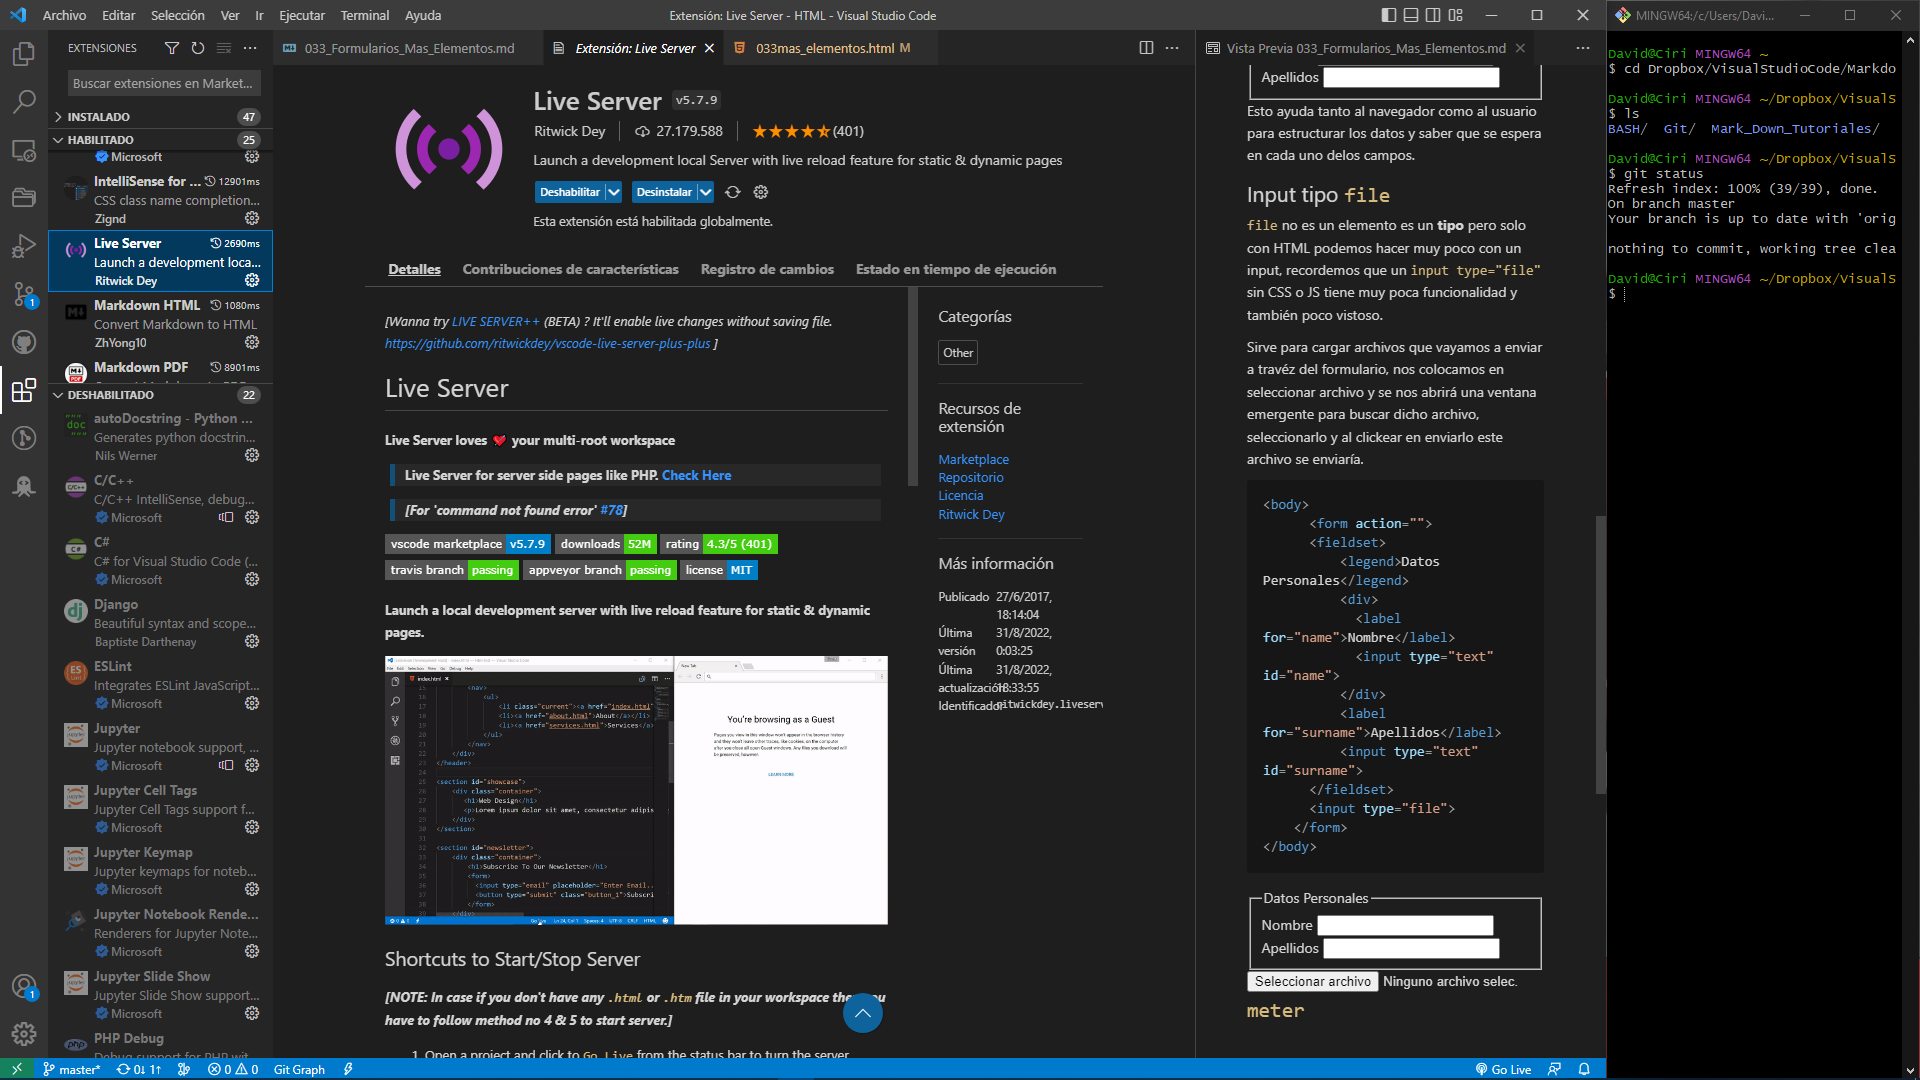Viewport: 1920px width, 1080px height.
Task: Open the Terminal menu
Action: 364,15
